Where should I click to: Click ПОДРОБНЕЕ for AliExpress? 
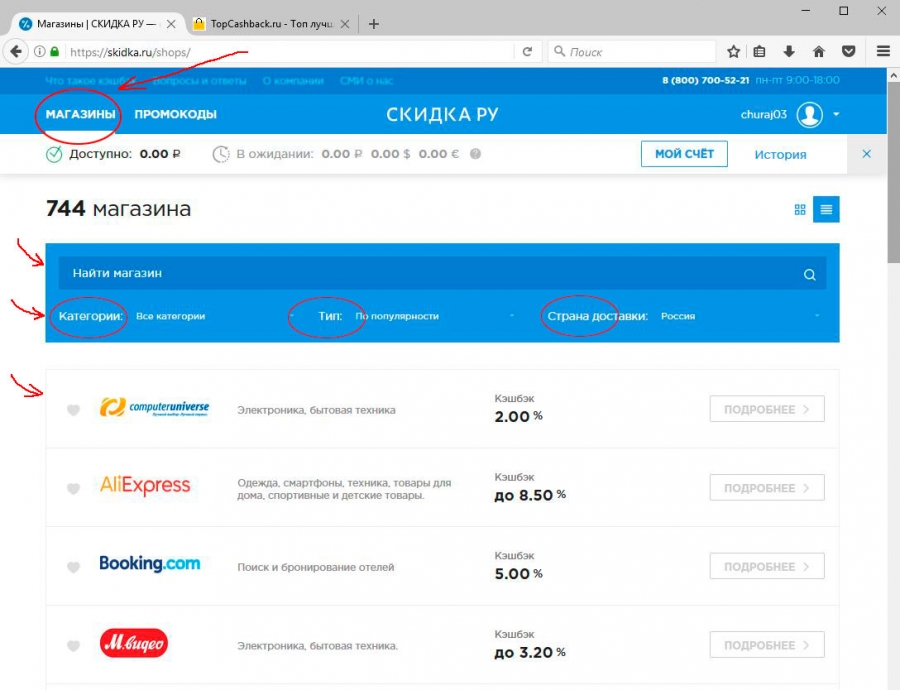click(767, 488)
